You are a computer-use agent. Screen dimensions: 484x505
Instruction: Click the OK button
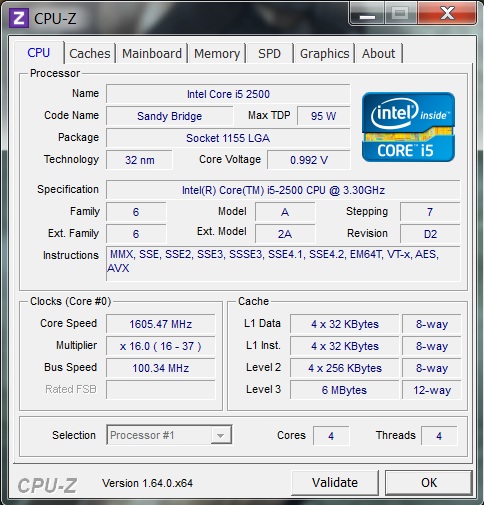tap(429, 483)
